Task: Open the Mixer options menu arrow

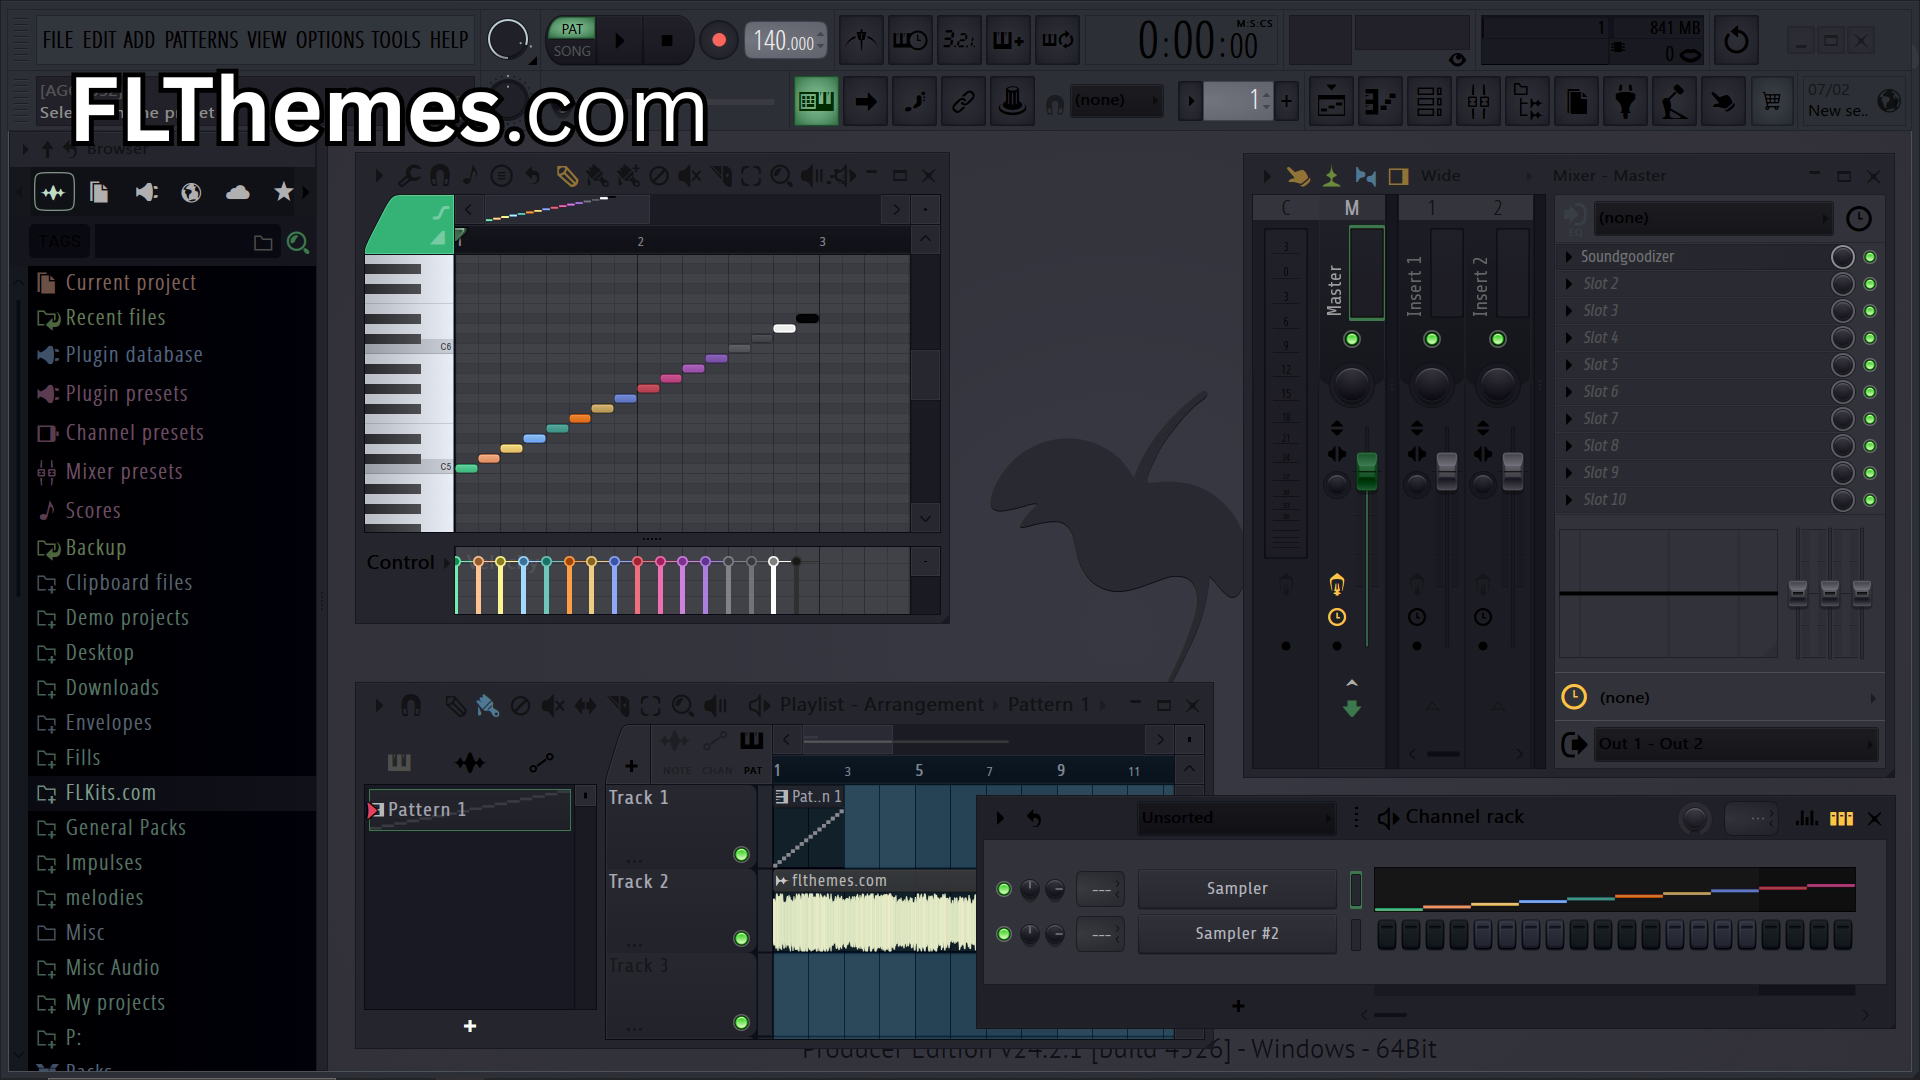Action: [1267, 176]
